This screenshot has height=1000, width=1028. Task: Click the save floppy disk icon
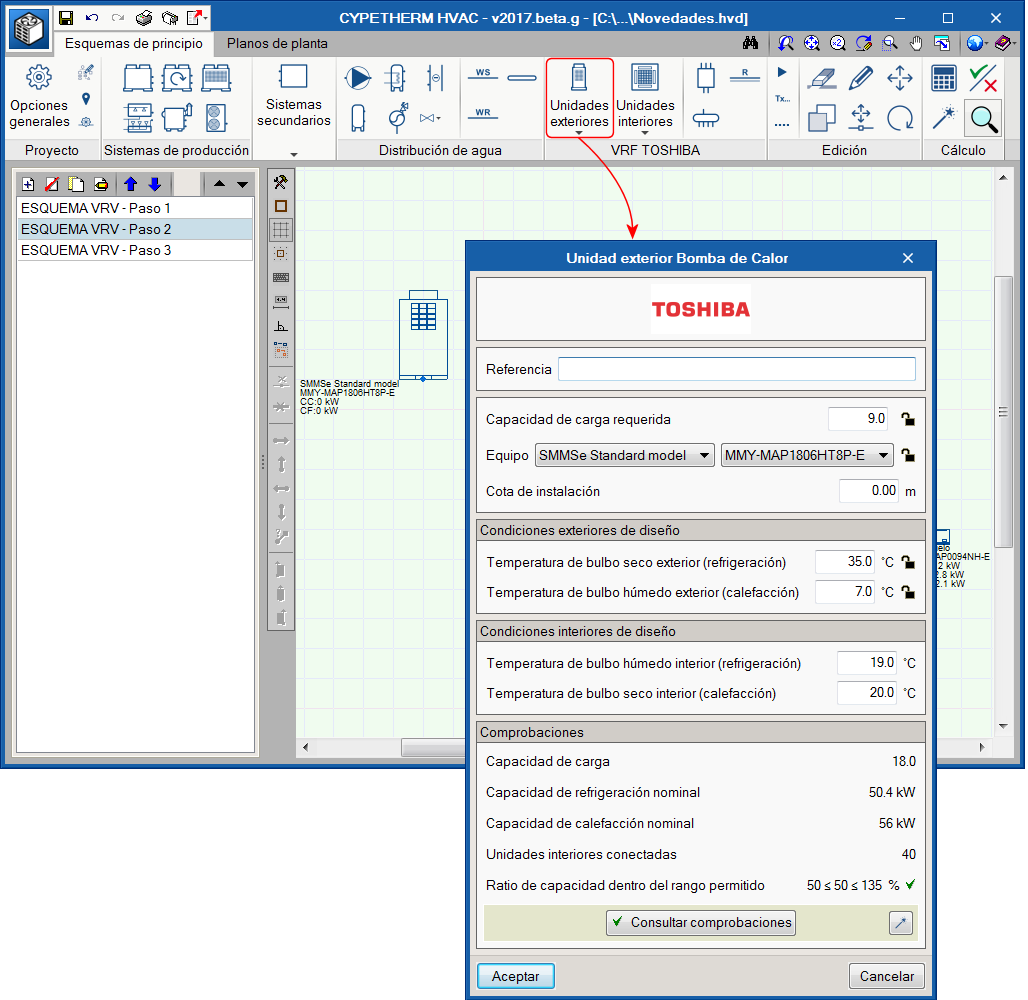(x=66, y=18)
